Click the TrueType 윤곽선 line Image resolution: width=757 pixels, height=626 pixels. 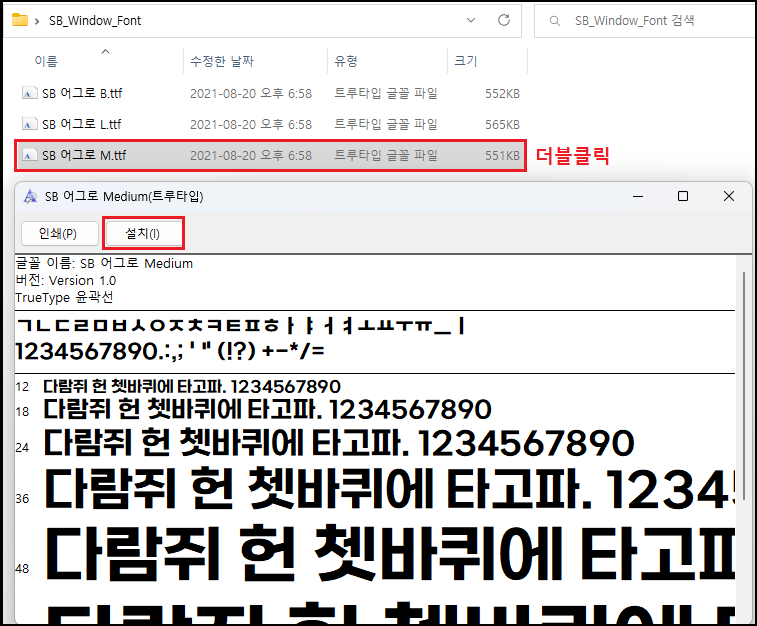(64, 297)
